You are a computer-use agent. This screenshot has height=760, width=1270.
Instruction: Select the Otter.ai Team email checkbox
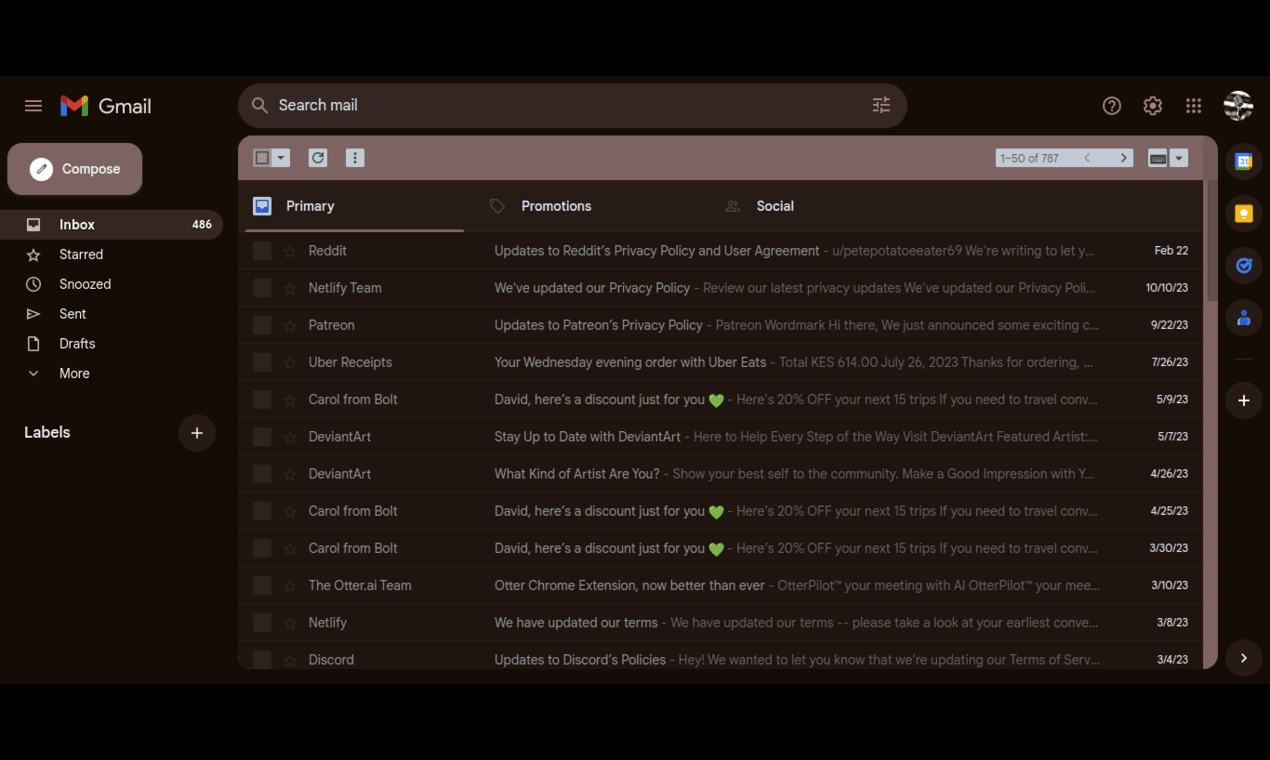[262, 585]
